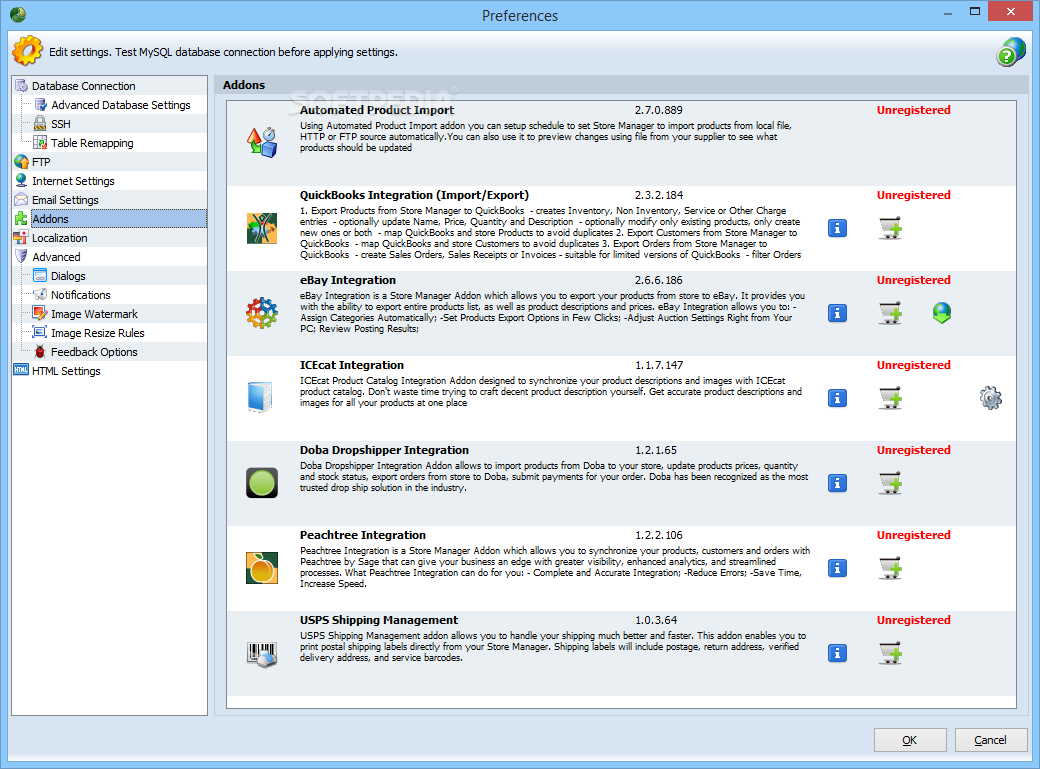
Task: Go to Table Remapping
Action: (92, 143)
